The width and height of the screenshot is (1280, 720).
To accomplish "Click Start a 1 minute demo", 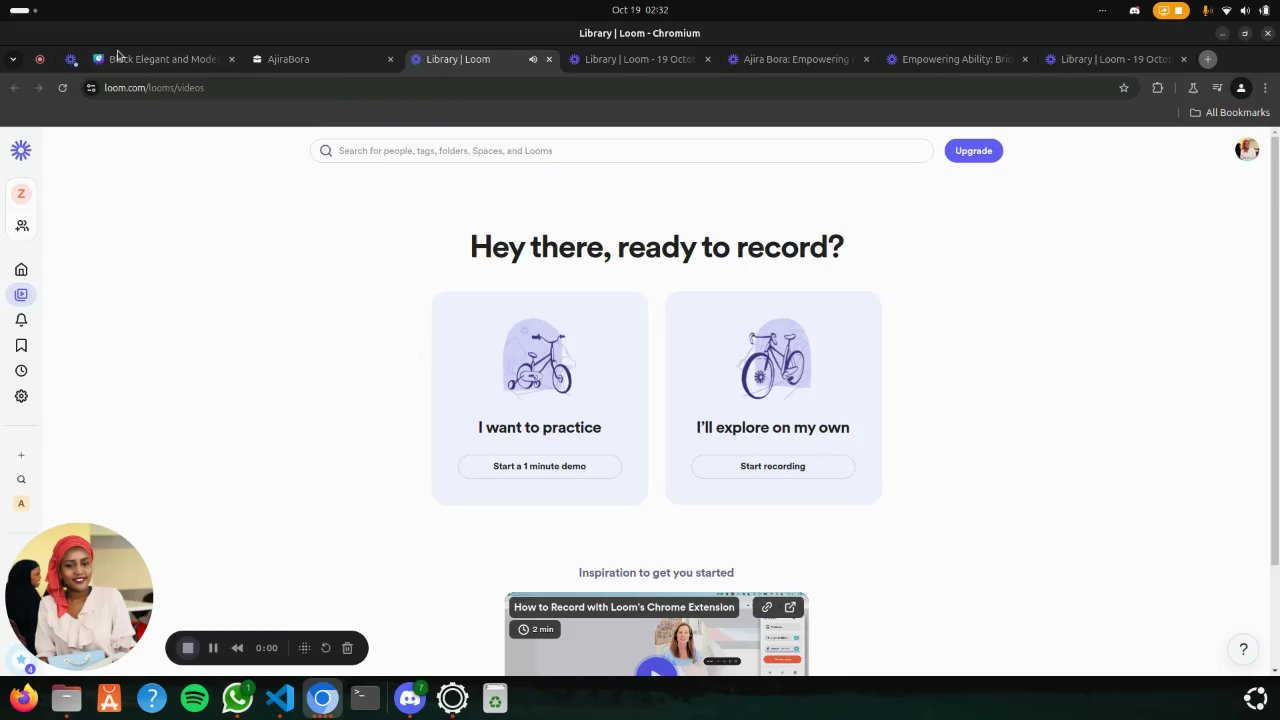I will [x=539, y=466].
